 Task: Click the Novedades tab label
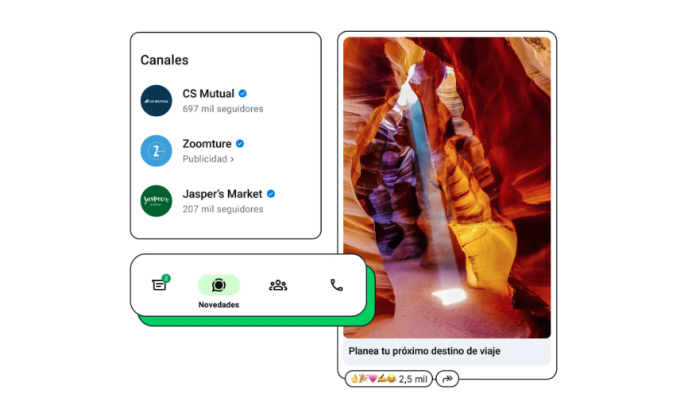219,305
